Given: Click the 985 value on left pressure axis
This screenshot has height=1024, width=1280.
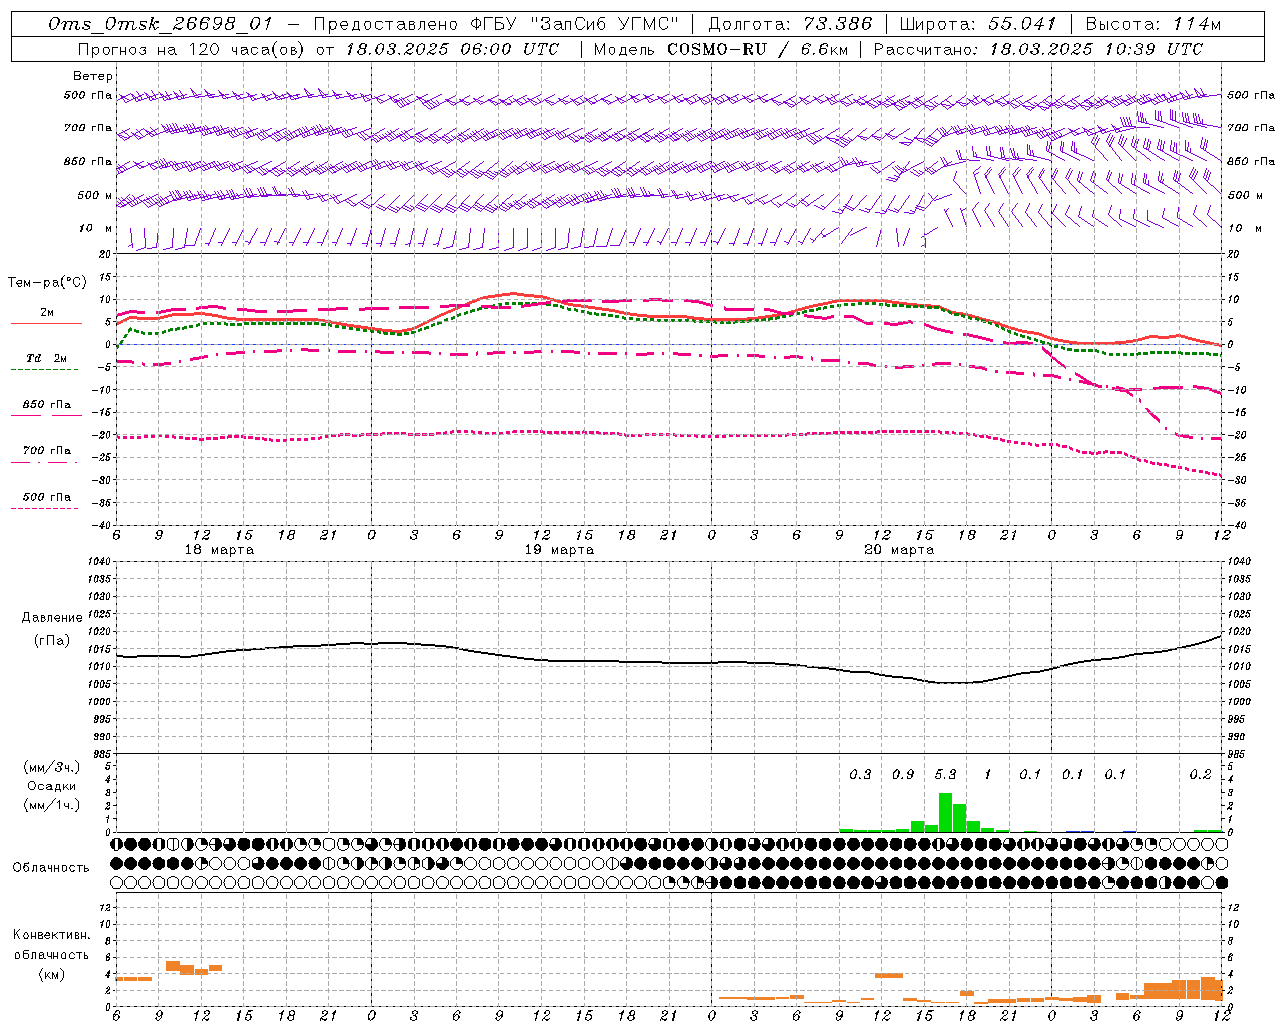Looking at the screenshot, I should [x=102, y=754].
